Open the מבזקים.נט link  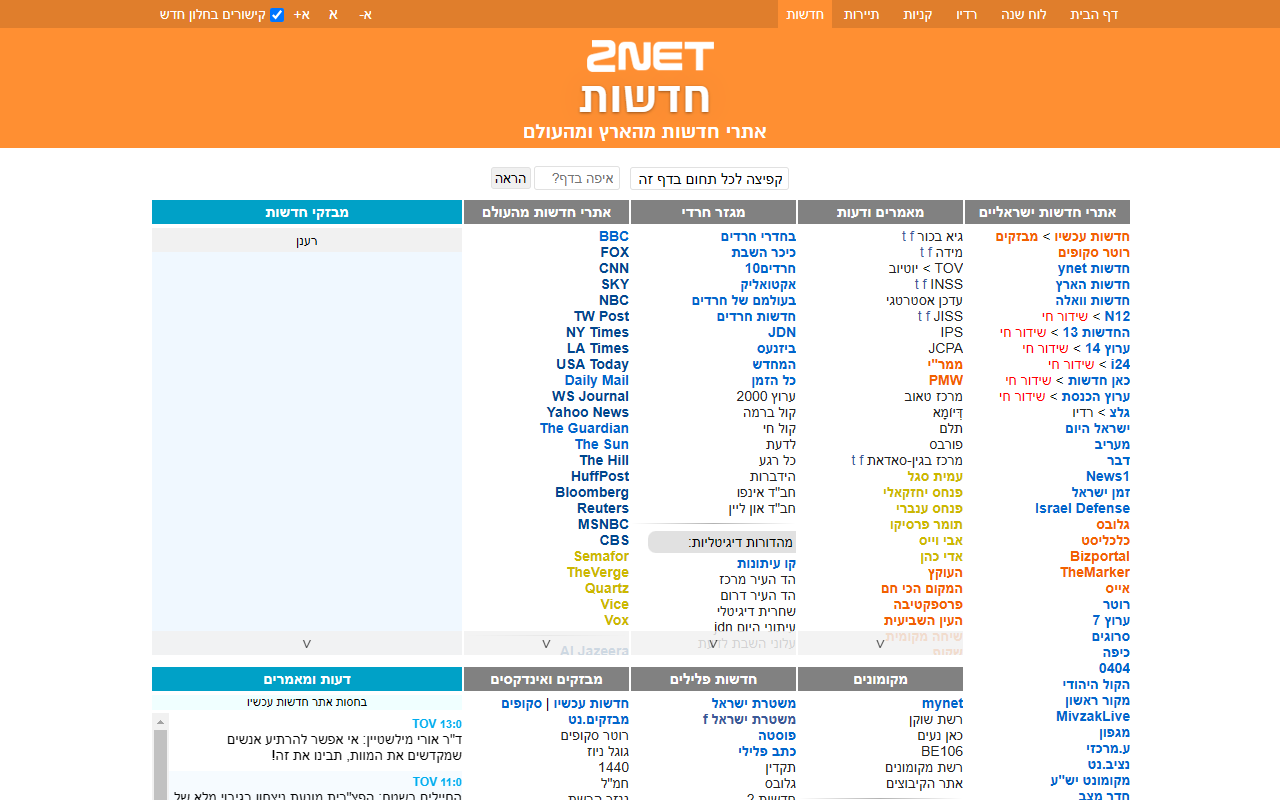click(x=599, y=720)
